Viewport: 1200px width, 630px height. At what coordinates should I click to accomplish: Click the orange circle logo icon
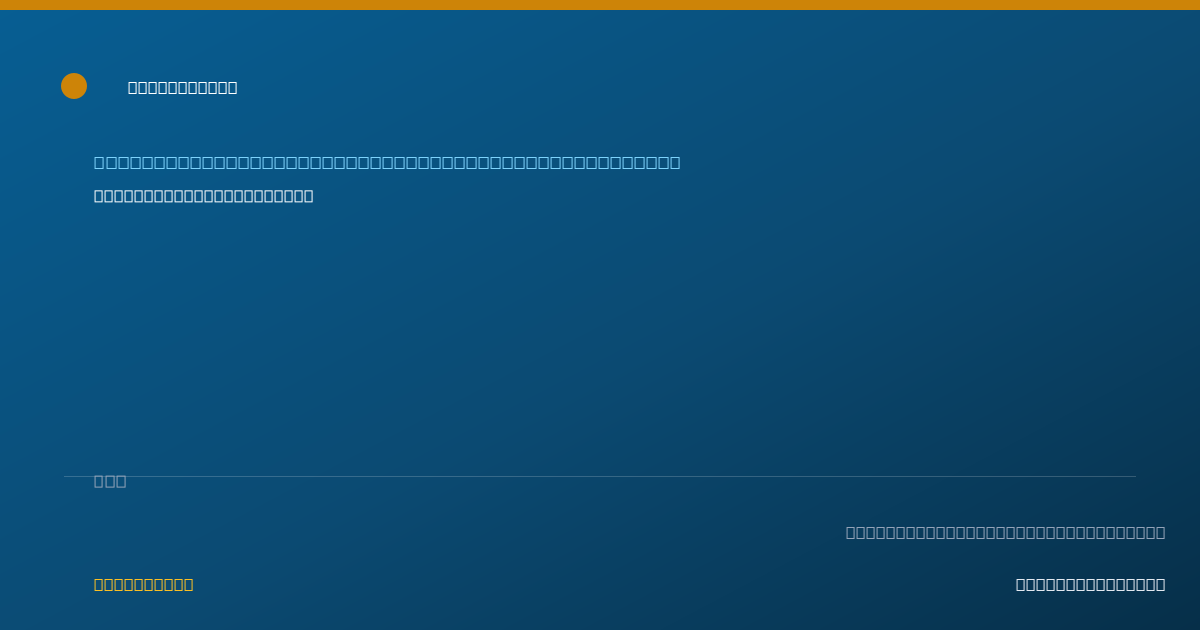click(74, 86)
